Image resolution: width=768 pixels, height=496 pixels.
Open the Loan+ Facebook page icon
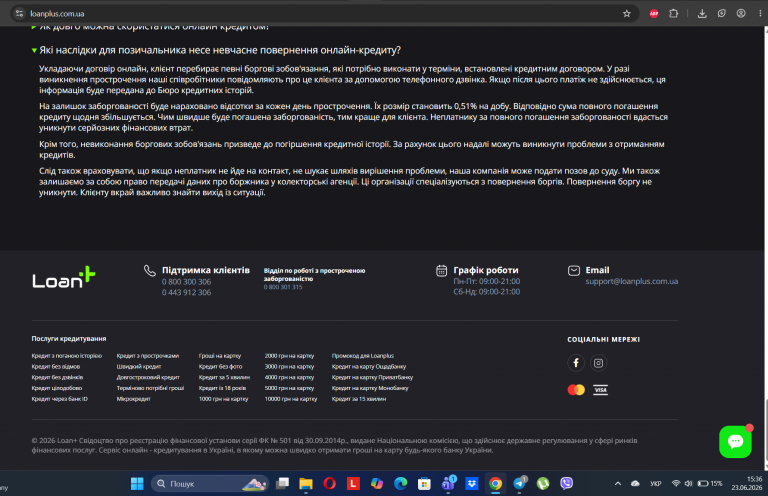coord(576,363)
